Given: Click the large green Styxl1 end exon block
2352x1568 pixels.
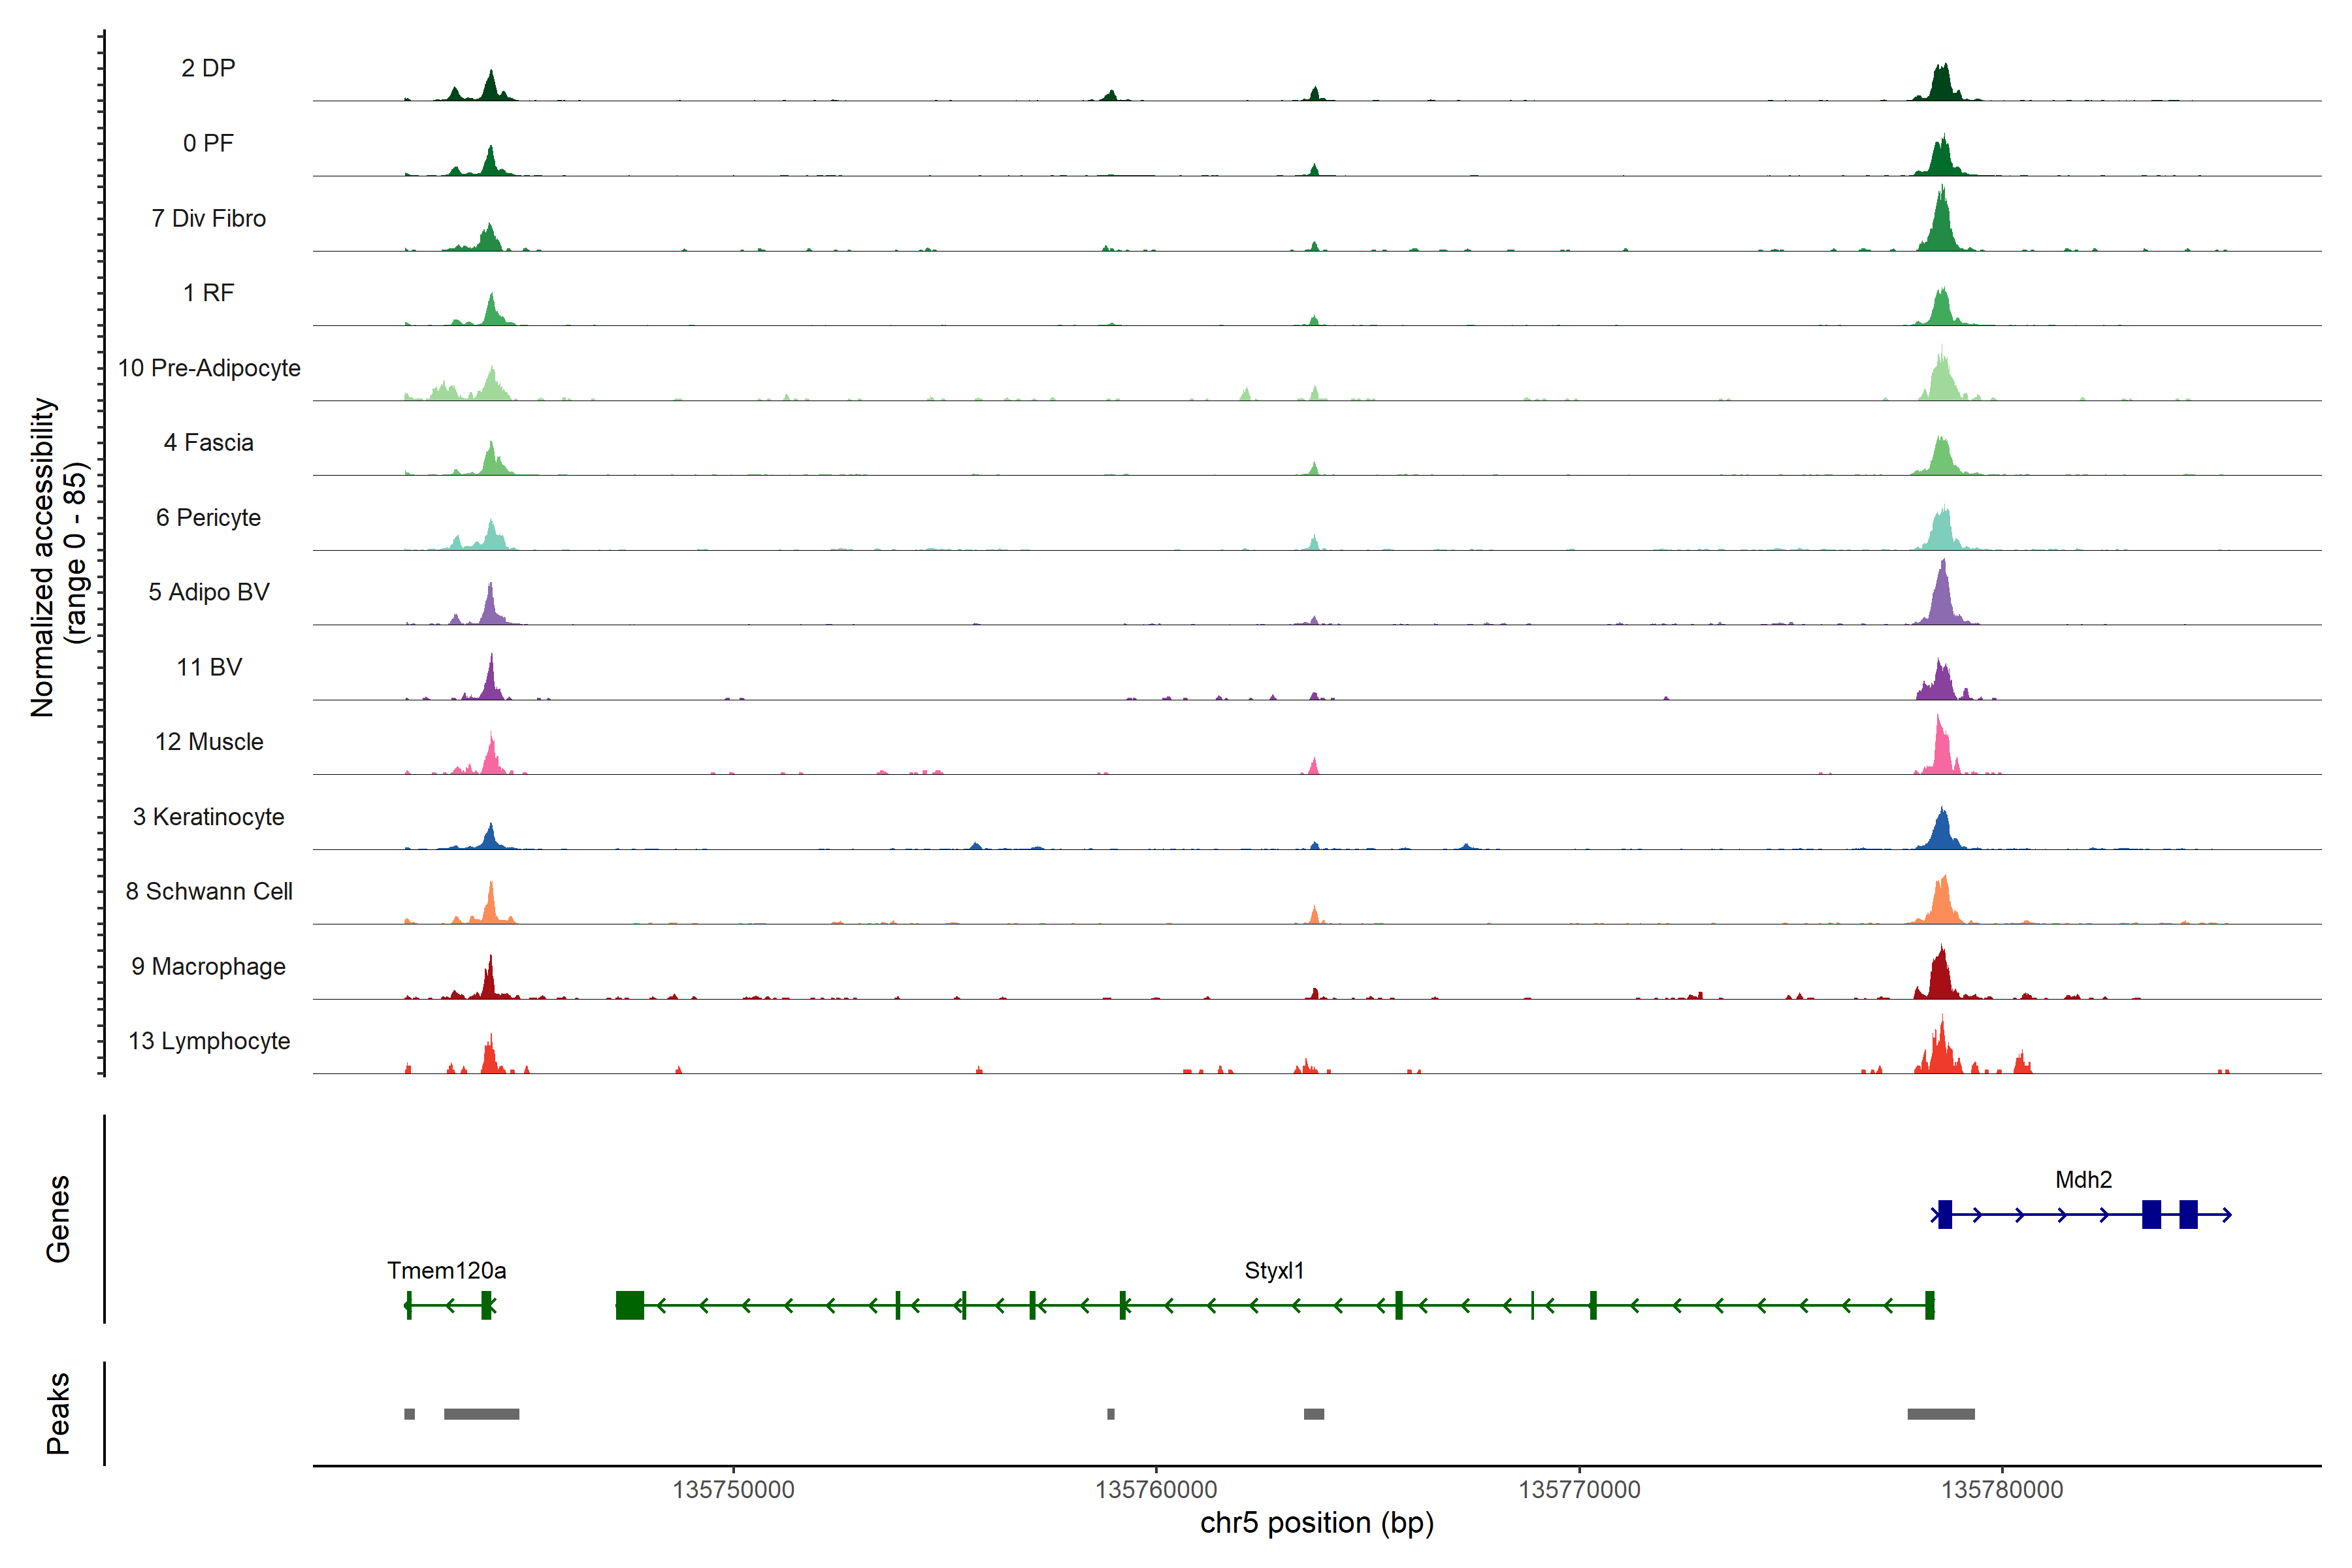Looking at the screenshot, I should pyautogui.click(x=629, y=1305).
